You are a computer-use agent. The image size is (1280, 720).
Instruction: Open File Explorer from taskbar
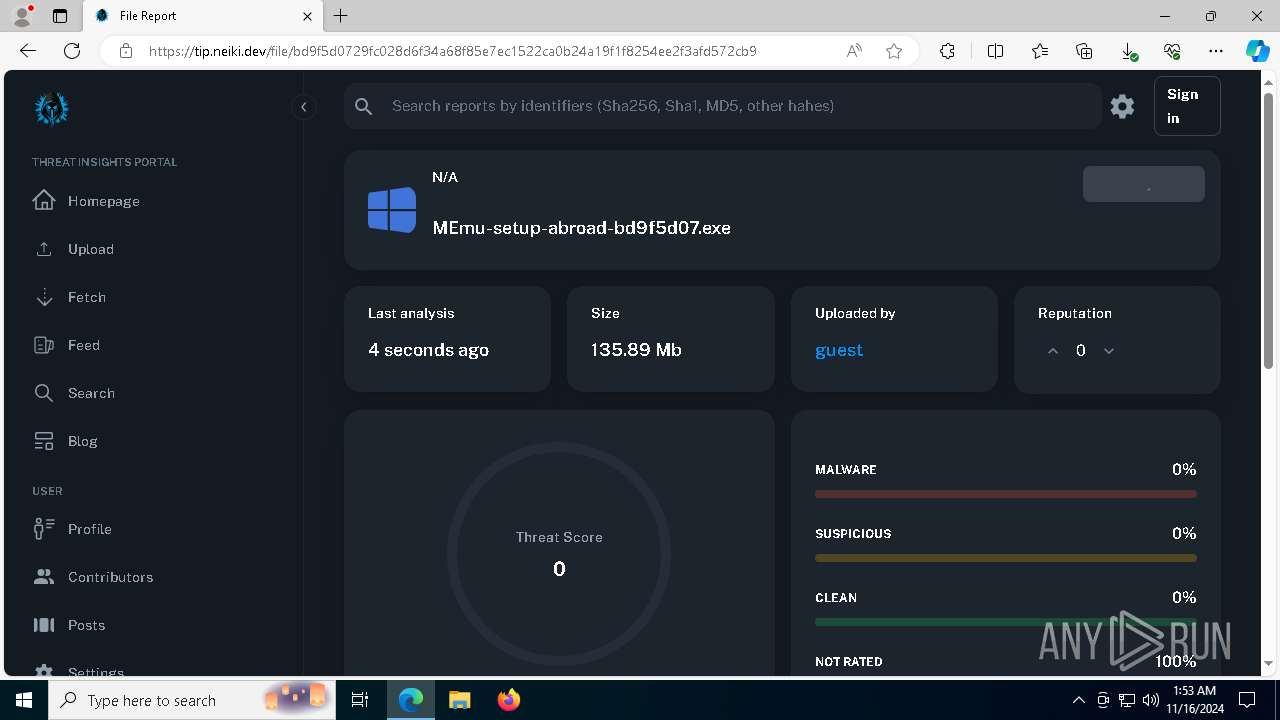click(x=460, y=700)
